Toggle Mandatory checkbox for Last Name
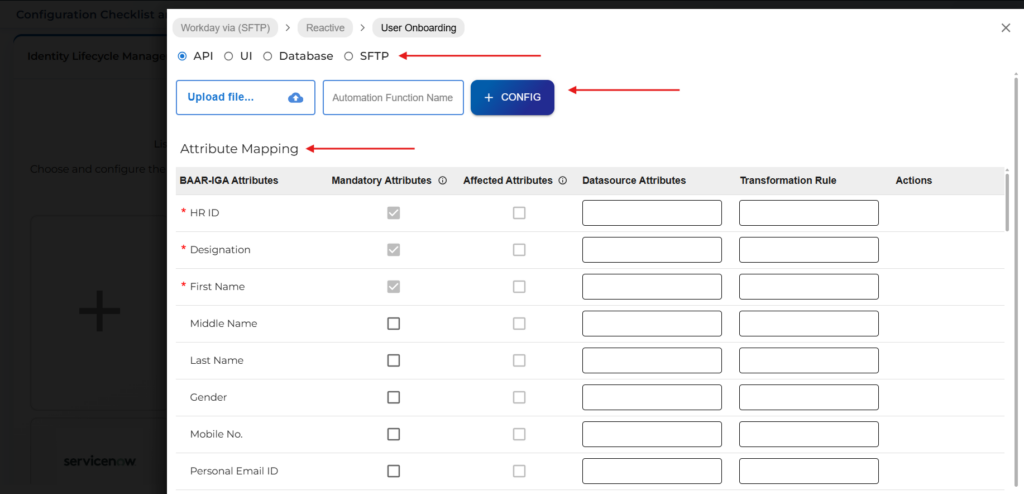Viewport: 1024px width, 494px height. pos(393,360)
